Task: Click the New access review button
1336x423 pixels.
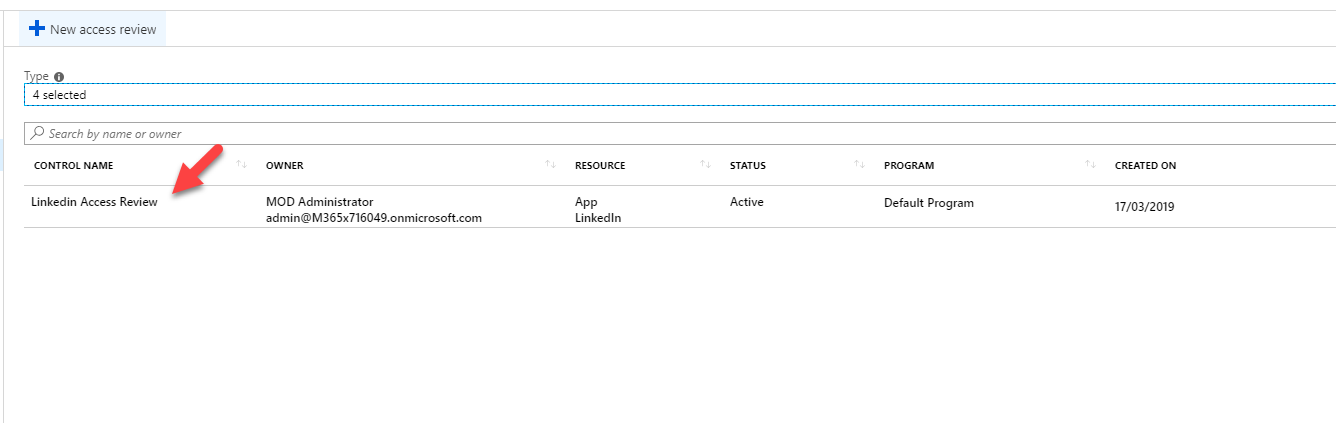Action: 93,29
